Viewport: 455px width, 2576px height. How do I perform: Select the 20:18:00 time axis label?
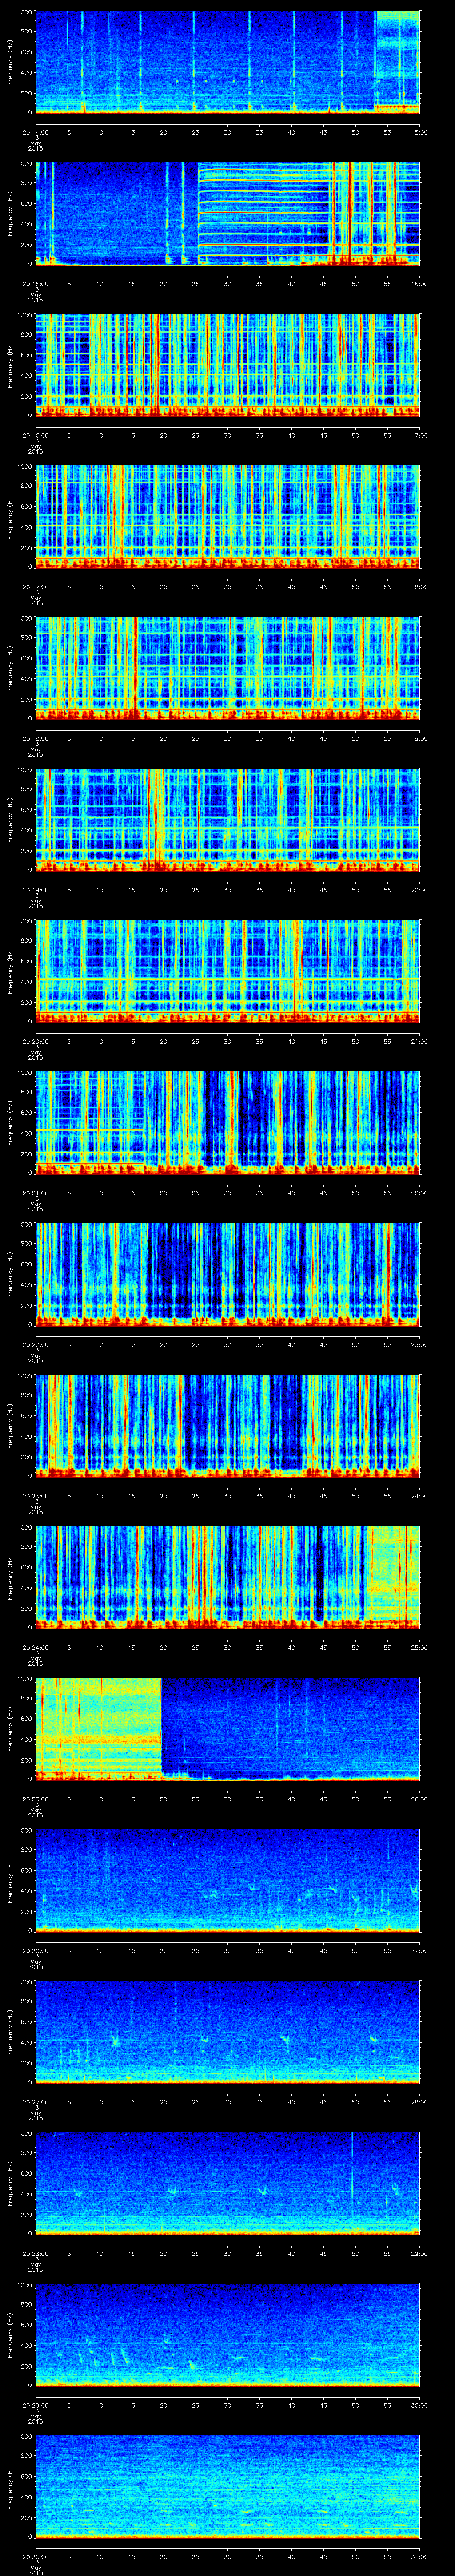click(36, 737)
